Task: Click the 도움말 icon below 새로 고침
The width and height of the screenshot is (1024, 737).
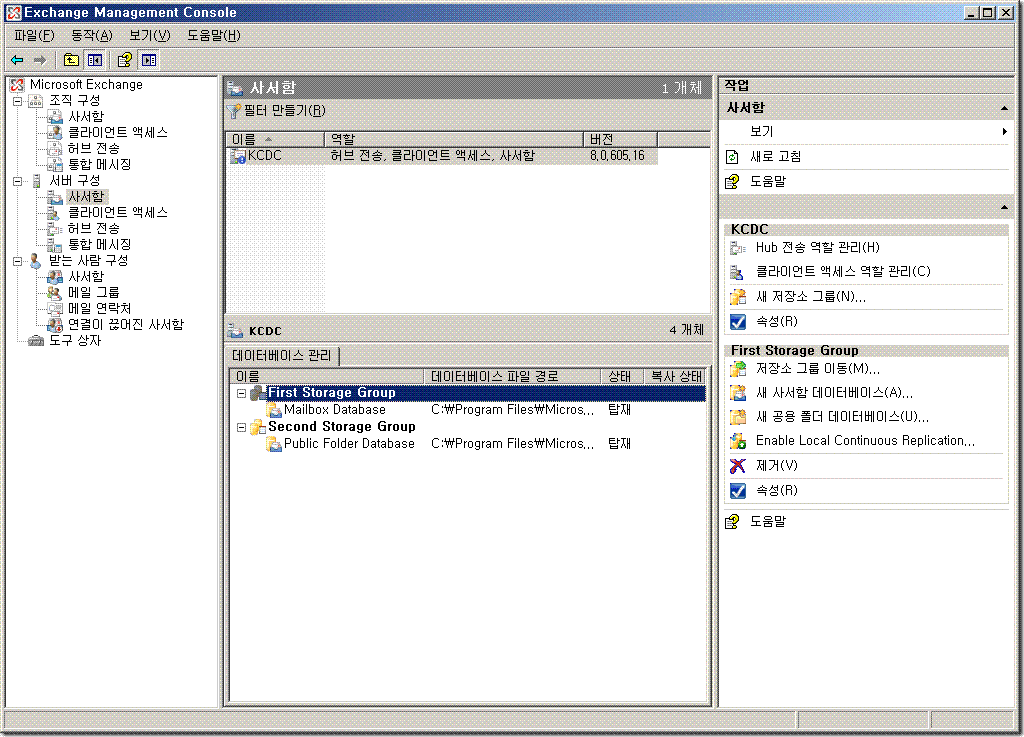Action: [x=732, y=181]
